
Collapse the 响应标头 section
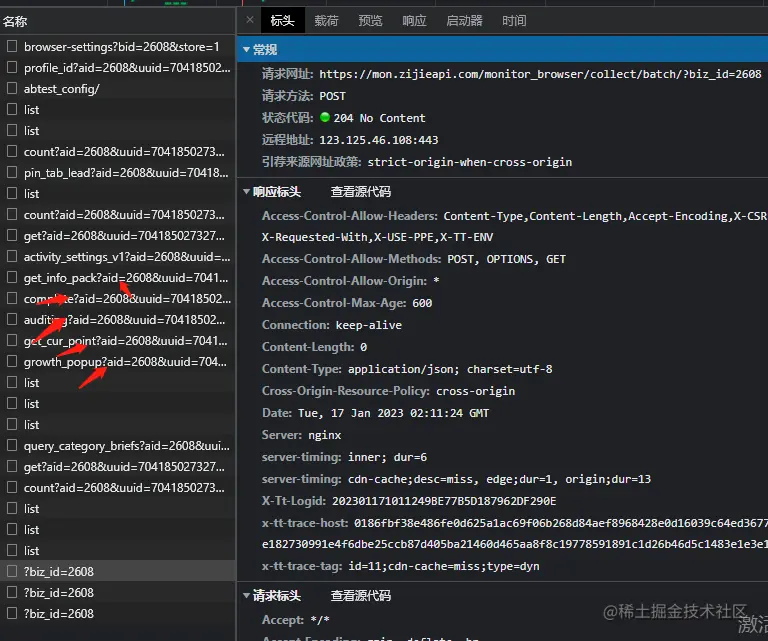click(246, 191)
